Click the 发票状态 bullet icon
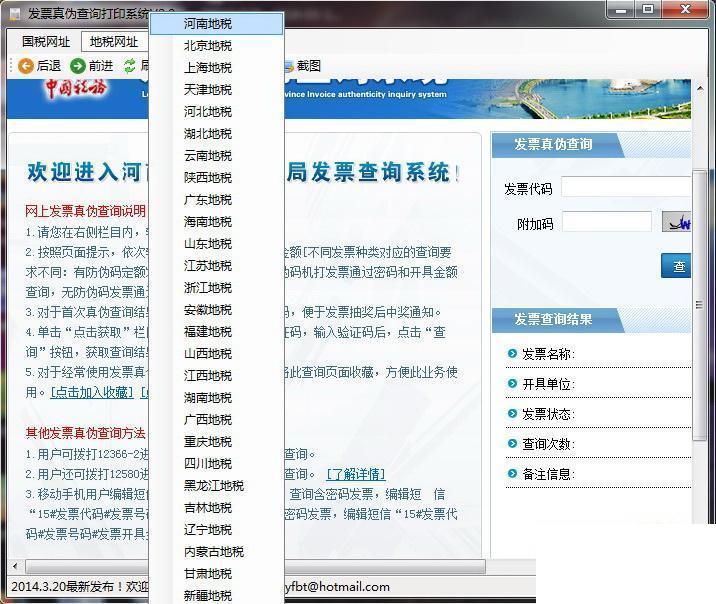Viewport: 716px width, 604px height. (512, 414)
